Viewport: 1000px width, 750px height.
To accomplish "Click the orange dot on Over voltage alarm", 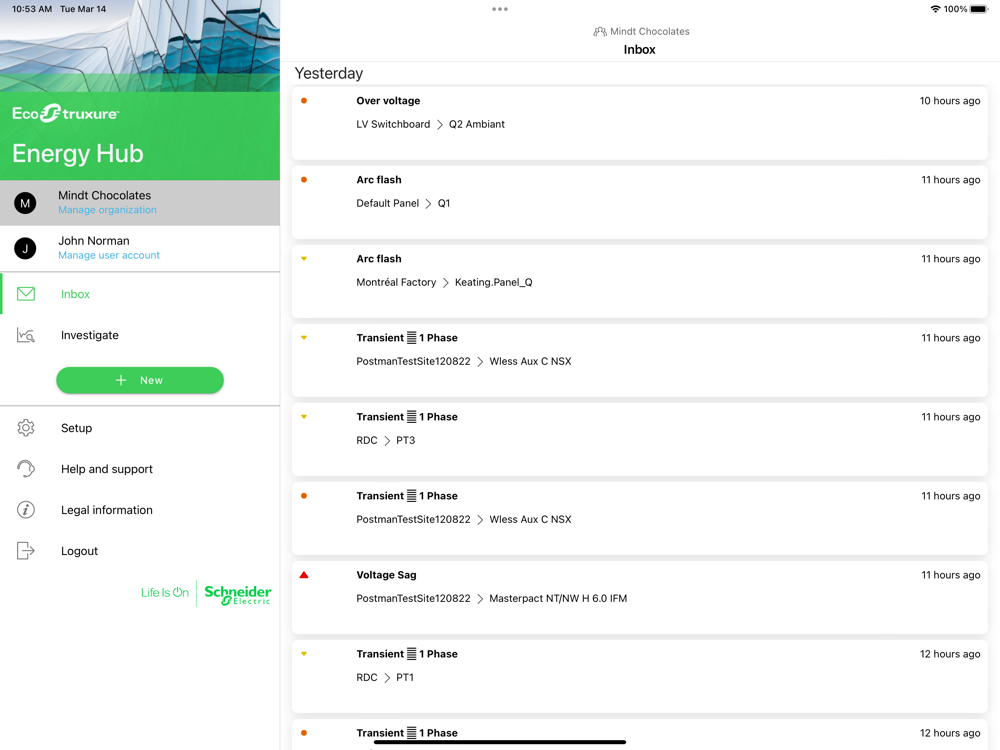I will (304, 101).
